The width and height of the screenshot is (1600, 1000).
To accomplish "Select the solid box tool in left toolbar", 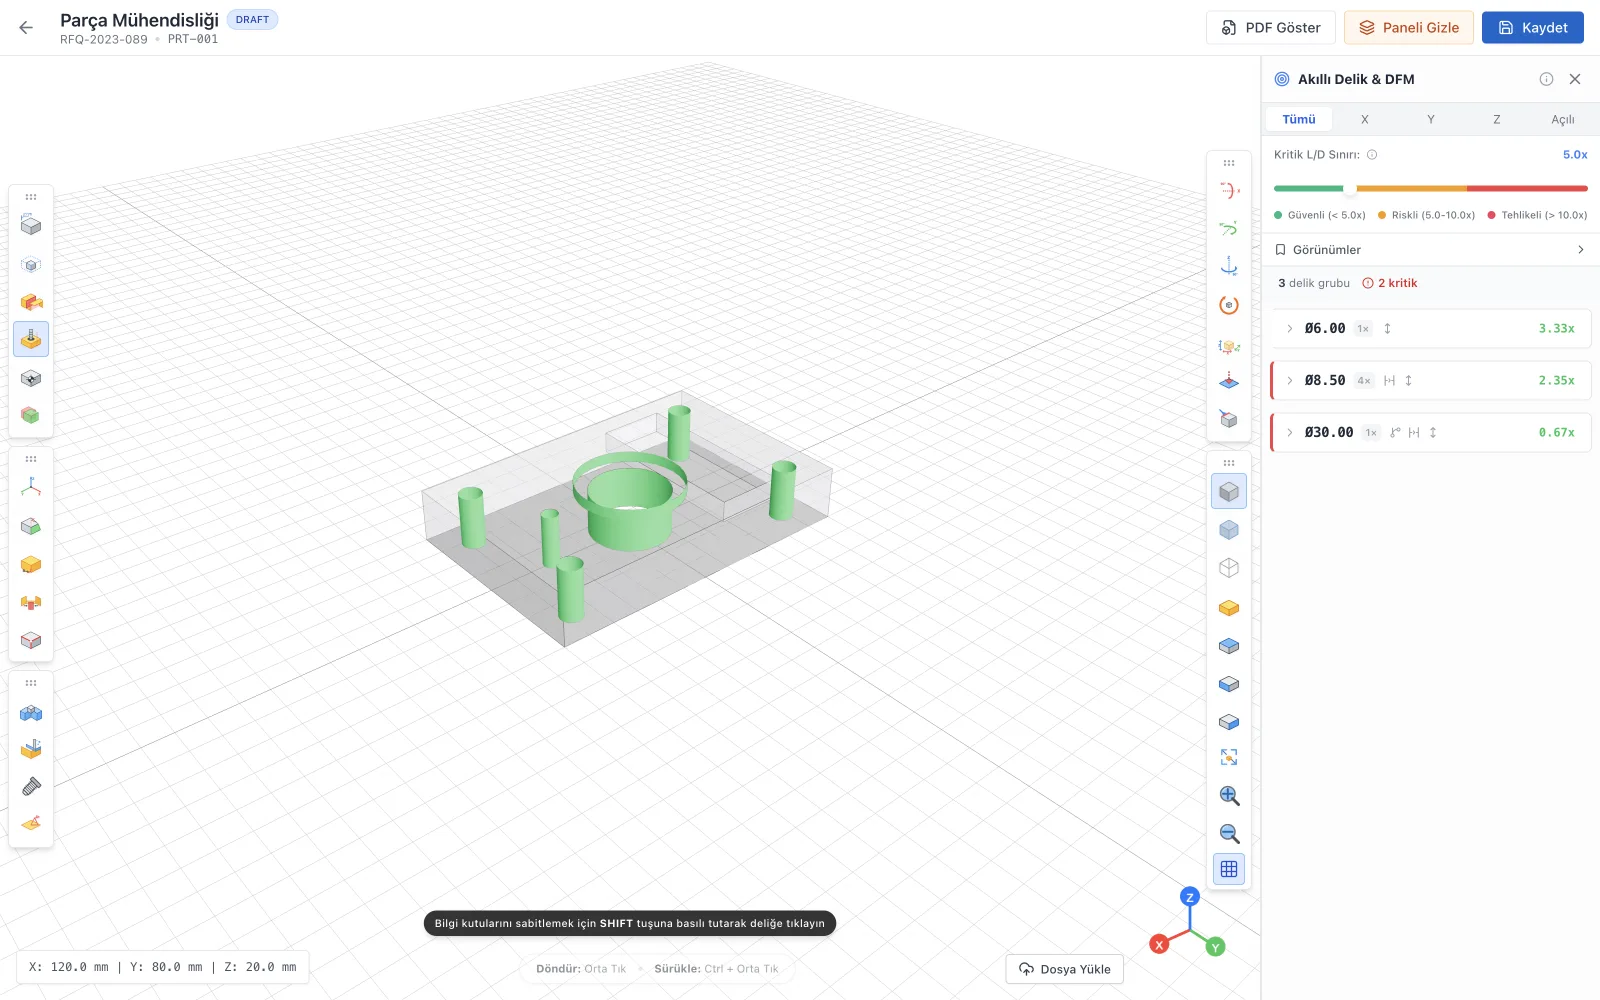I will click(x=31, y=226).
